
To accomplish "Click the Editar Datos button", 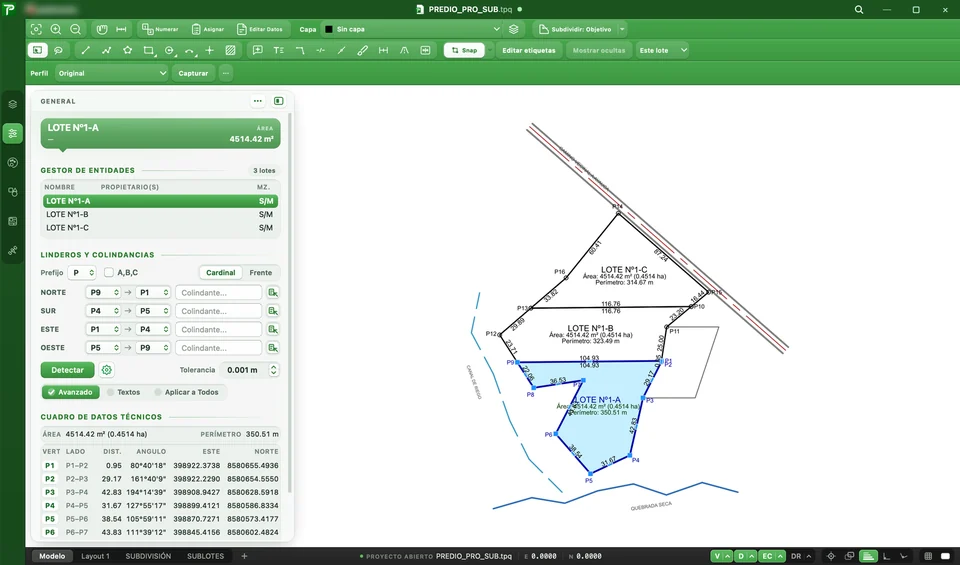I will (x=260, y=29).
